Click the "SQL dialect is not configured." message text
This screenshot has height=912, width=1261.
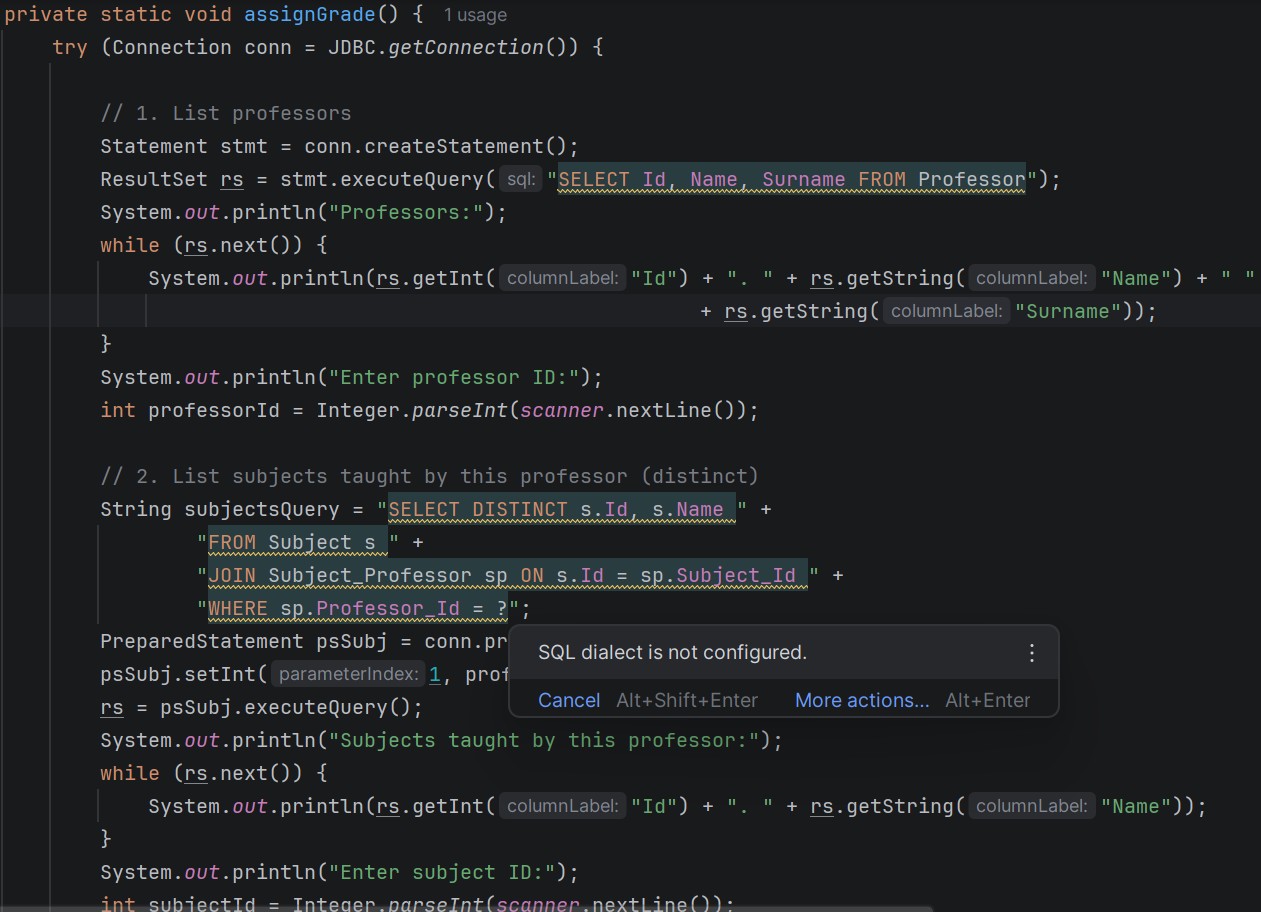(x=672, y=653)
